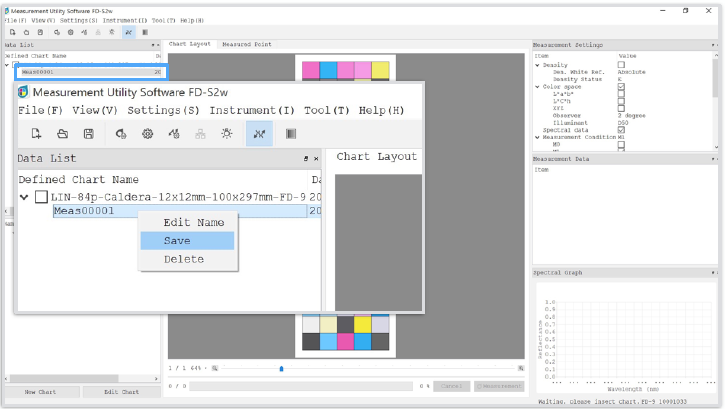Collapse the Measurement Condition group
725x409 pixels.
pos(537,137)
